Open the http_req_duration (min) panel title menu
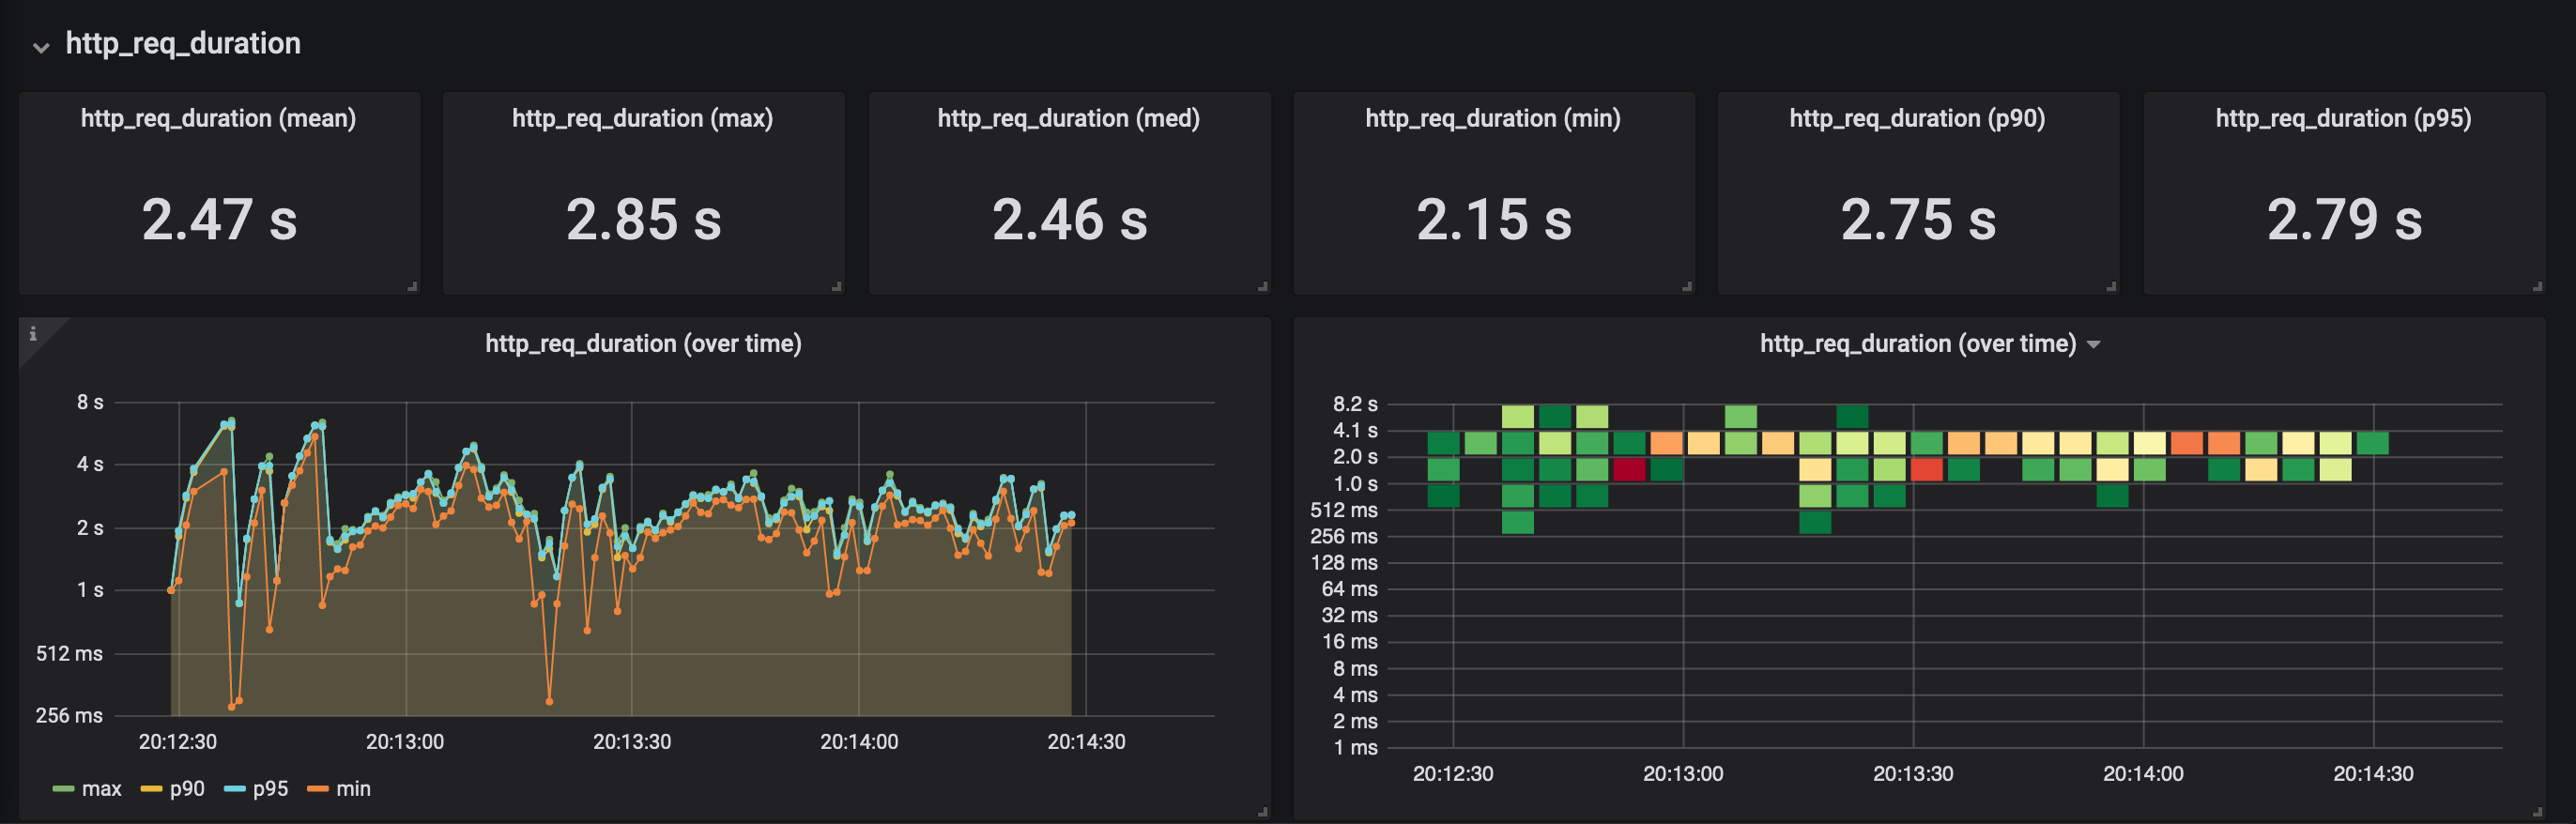This screenshot has width=2576, height=824. 1493,118
